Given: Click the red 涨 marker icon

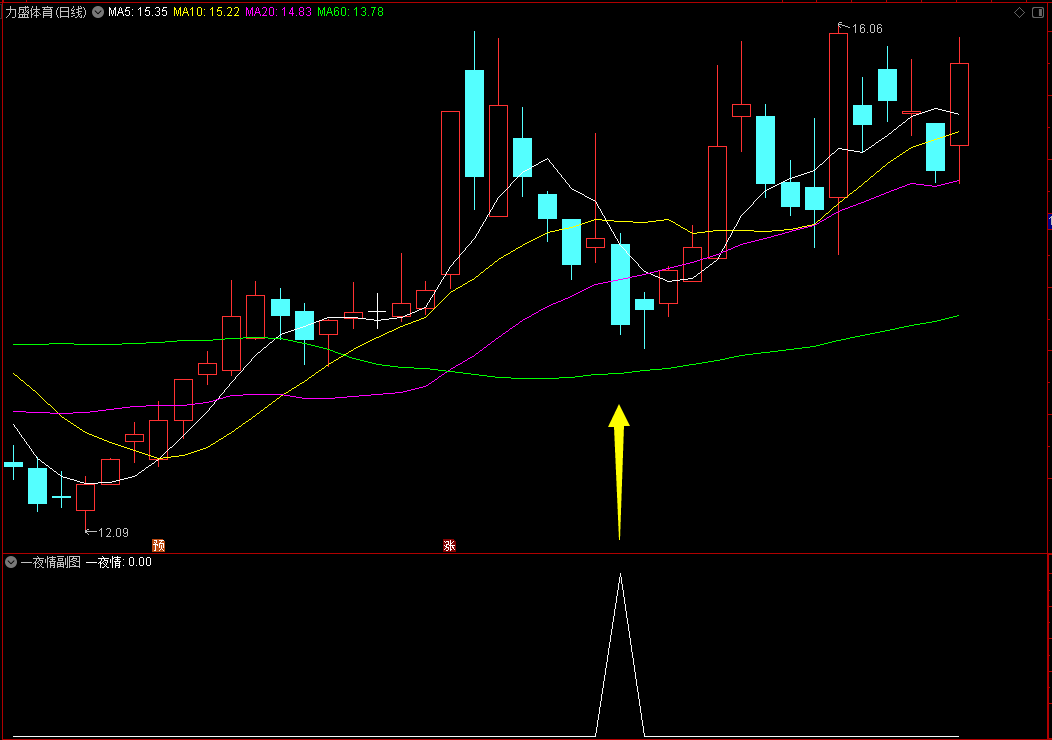Looking at the screenshot, I should coord(450,545).
